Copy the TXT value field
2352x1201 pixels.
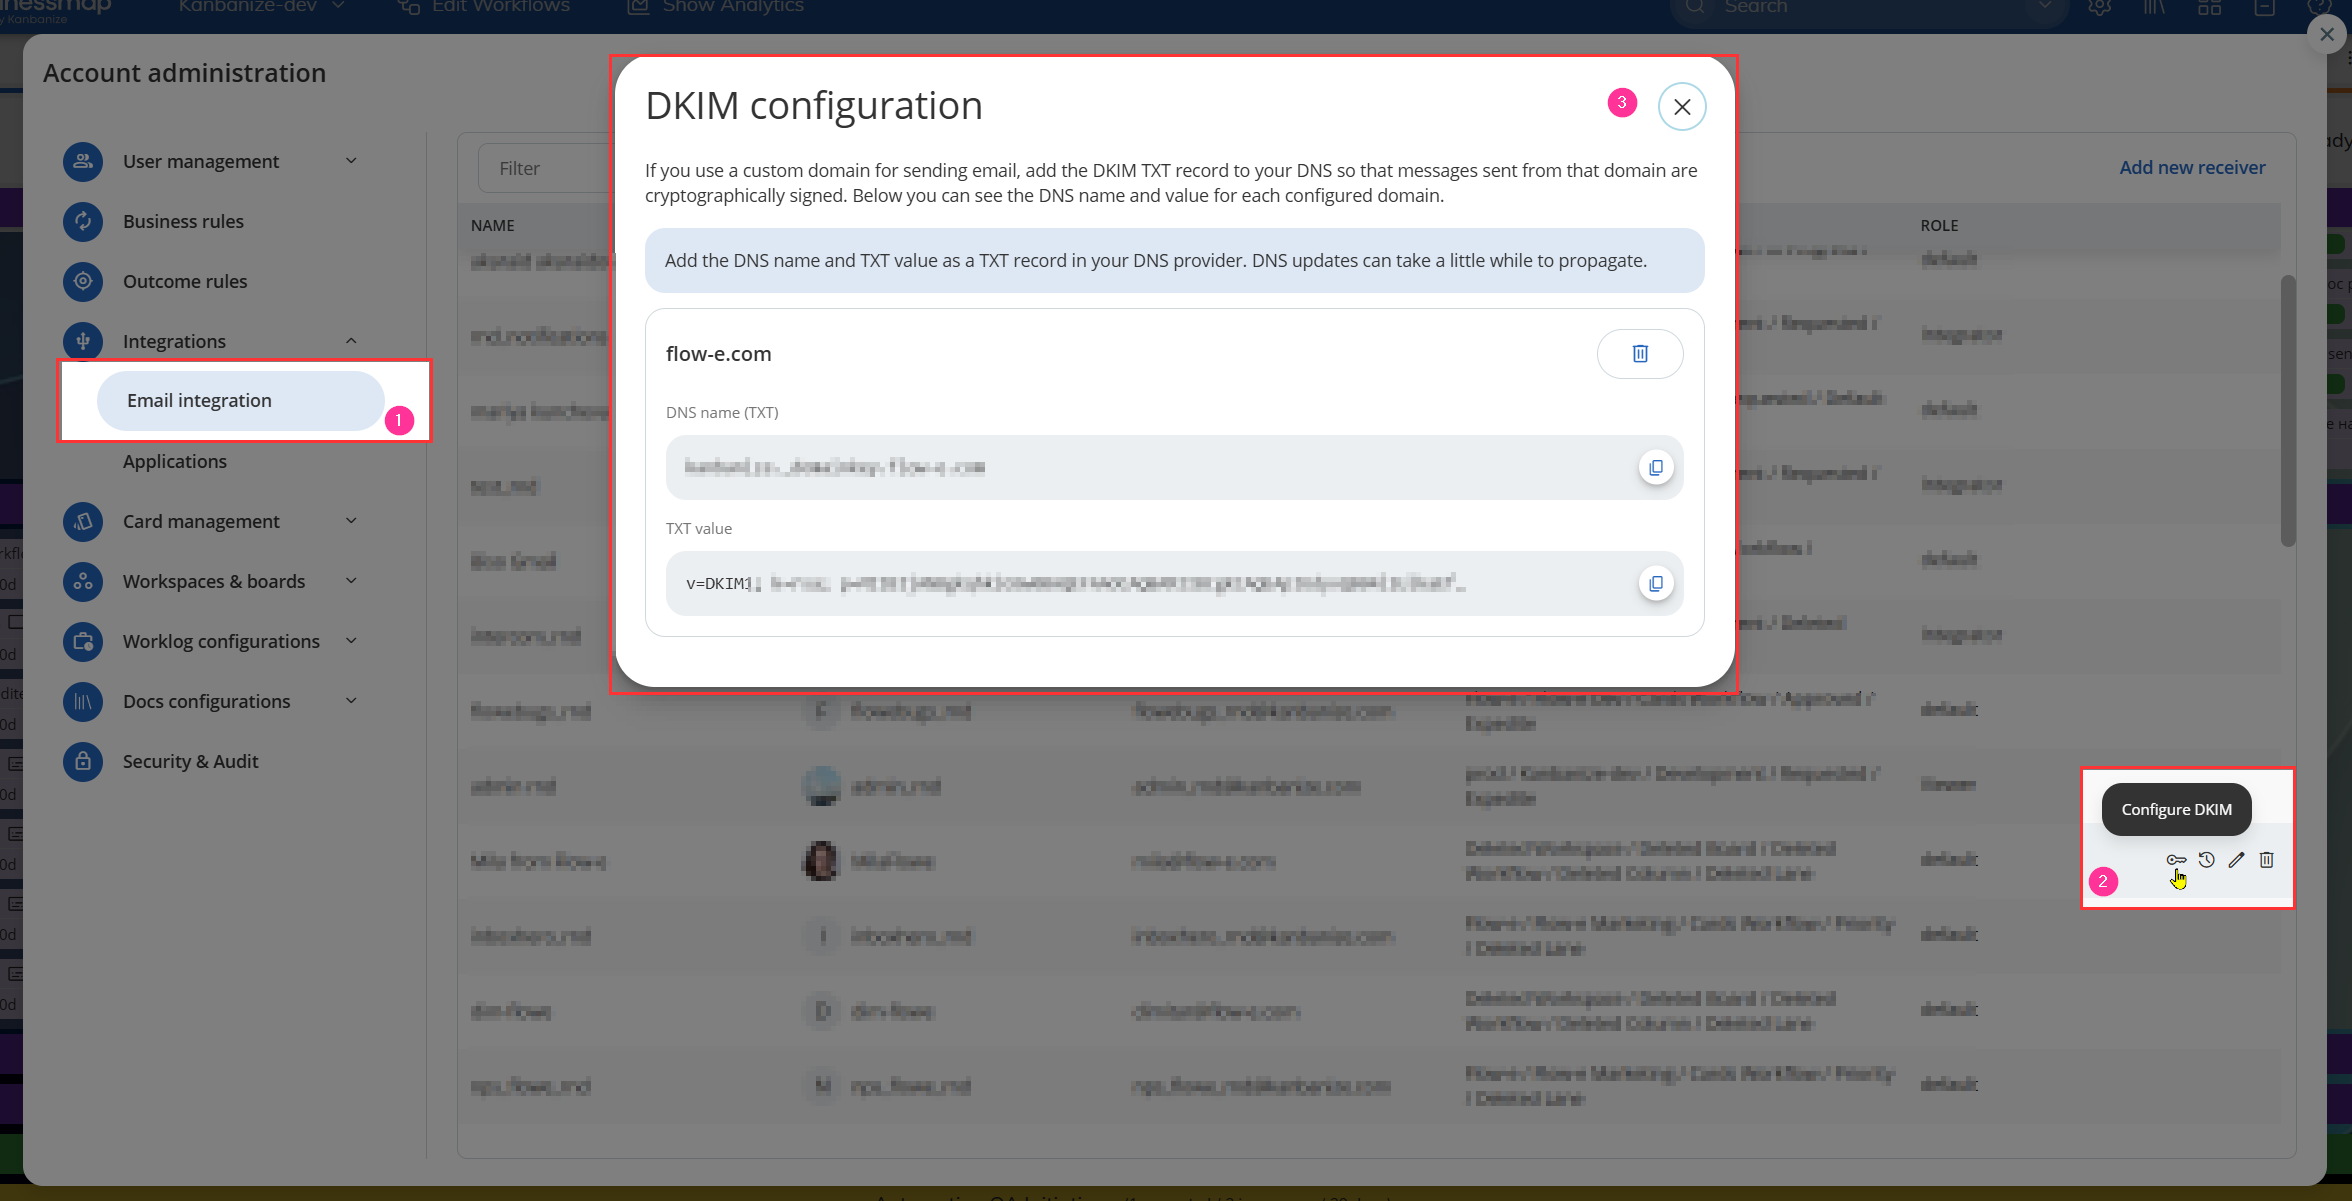(x=1656, y=584)
